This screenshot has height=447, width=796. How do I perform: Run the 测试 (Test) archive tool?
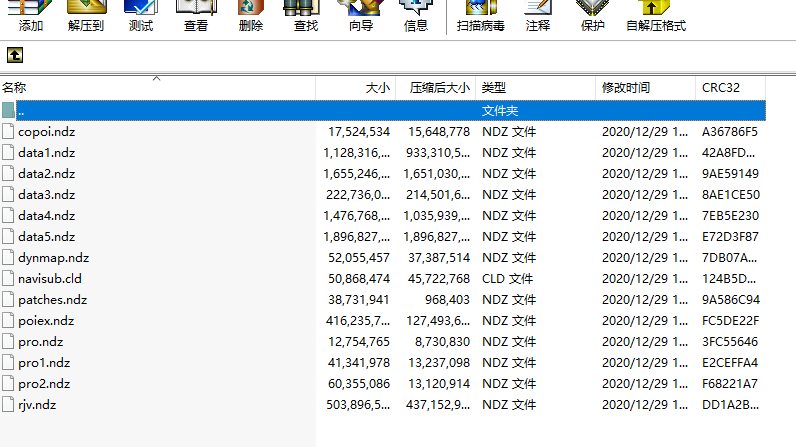(x=141, y=16)
